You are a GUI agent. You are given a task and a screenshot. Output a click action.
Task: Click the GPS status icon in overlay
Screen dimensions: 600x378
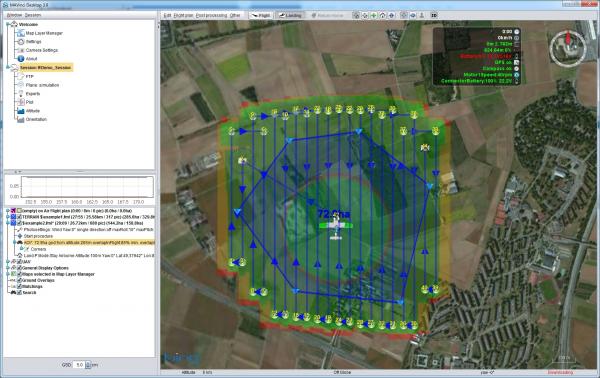pos(517,62)
